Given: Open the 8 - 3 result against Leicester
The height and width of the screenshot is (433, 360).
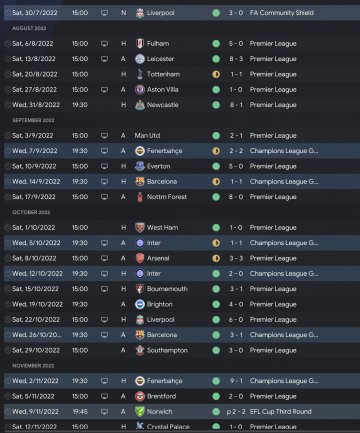Looking at the screenshot, I should click(x=236, y=59).
